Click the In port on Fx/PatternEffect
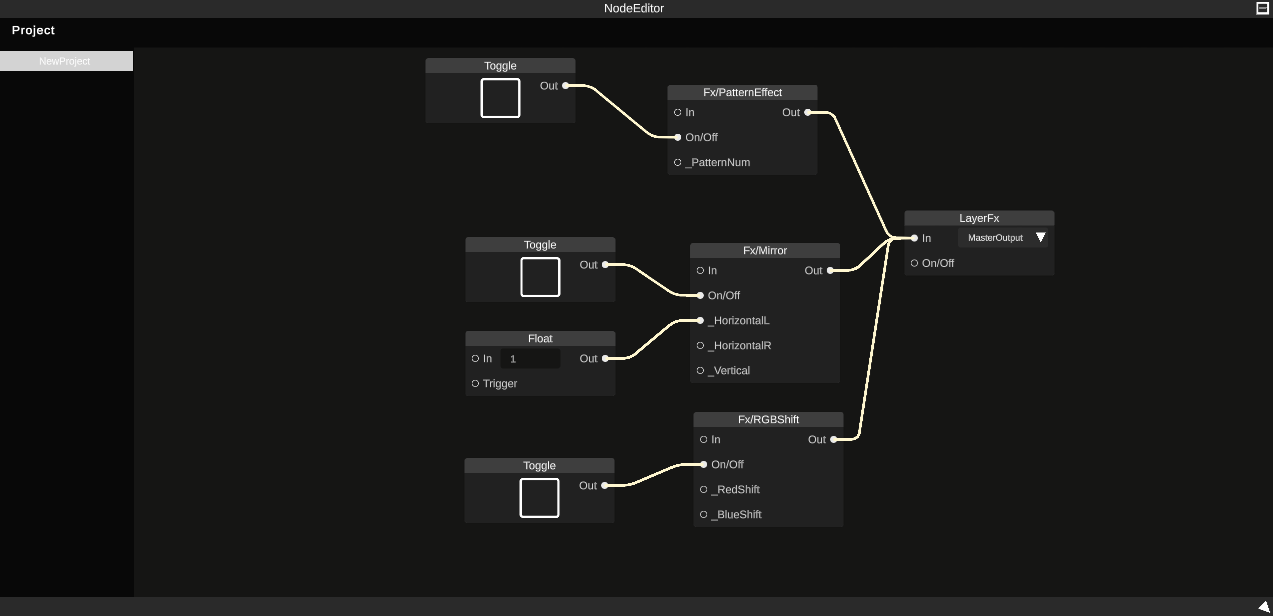This screenshot has height=616, width=1273. point(678,112)
